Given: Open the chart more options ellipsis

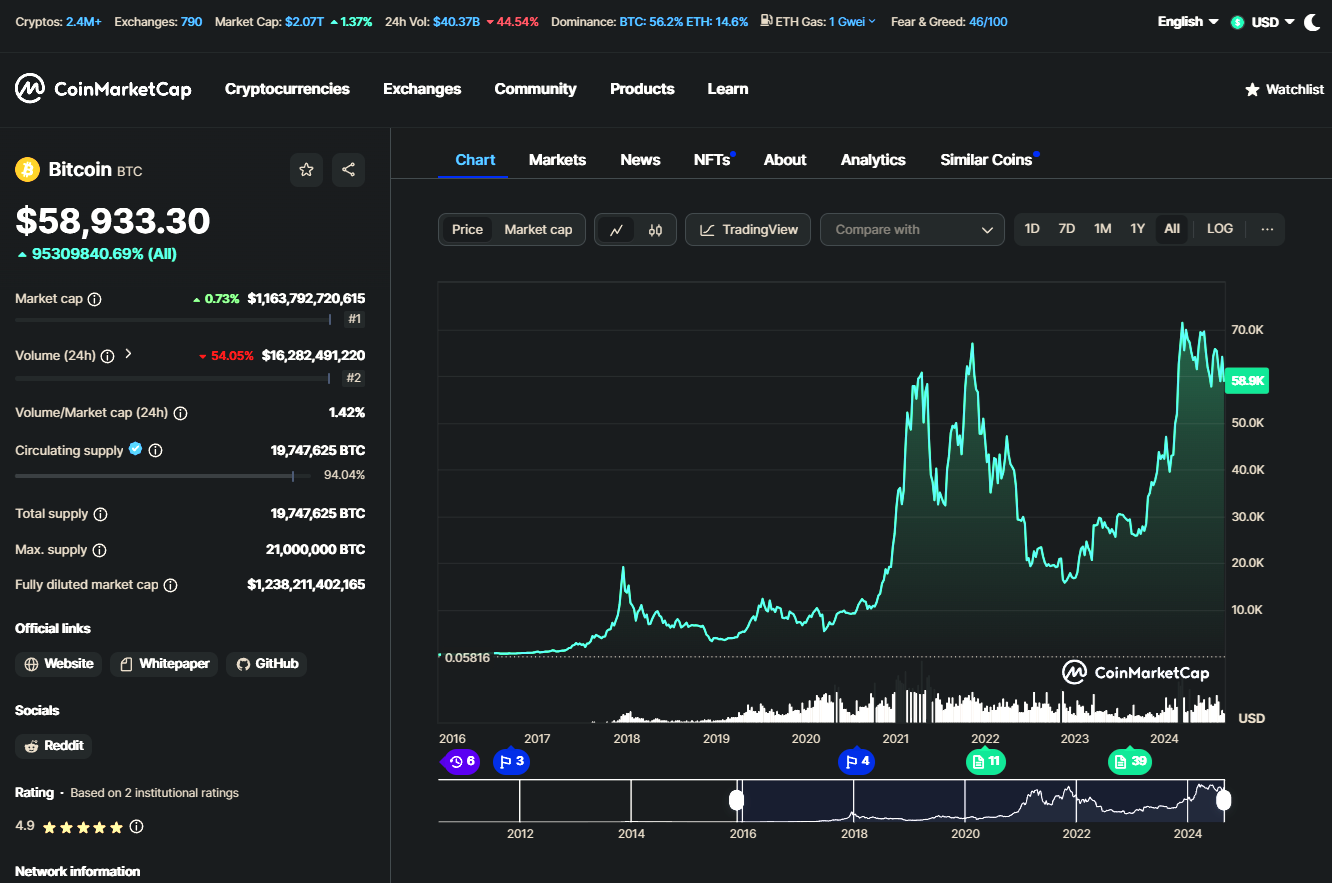Looking at the screenshot, I should (x=1267, y=229).
